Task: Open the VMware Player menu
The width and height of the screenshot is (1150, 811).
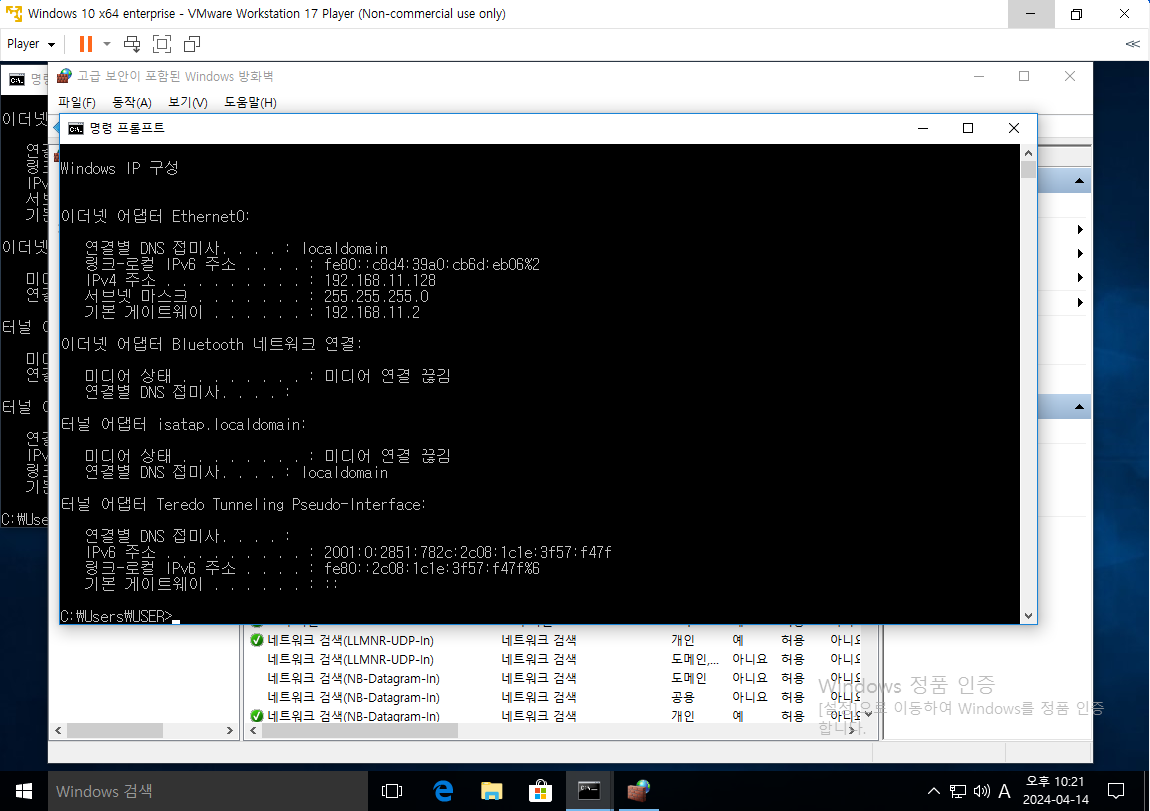Action: coord(31,44)
